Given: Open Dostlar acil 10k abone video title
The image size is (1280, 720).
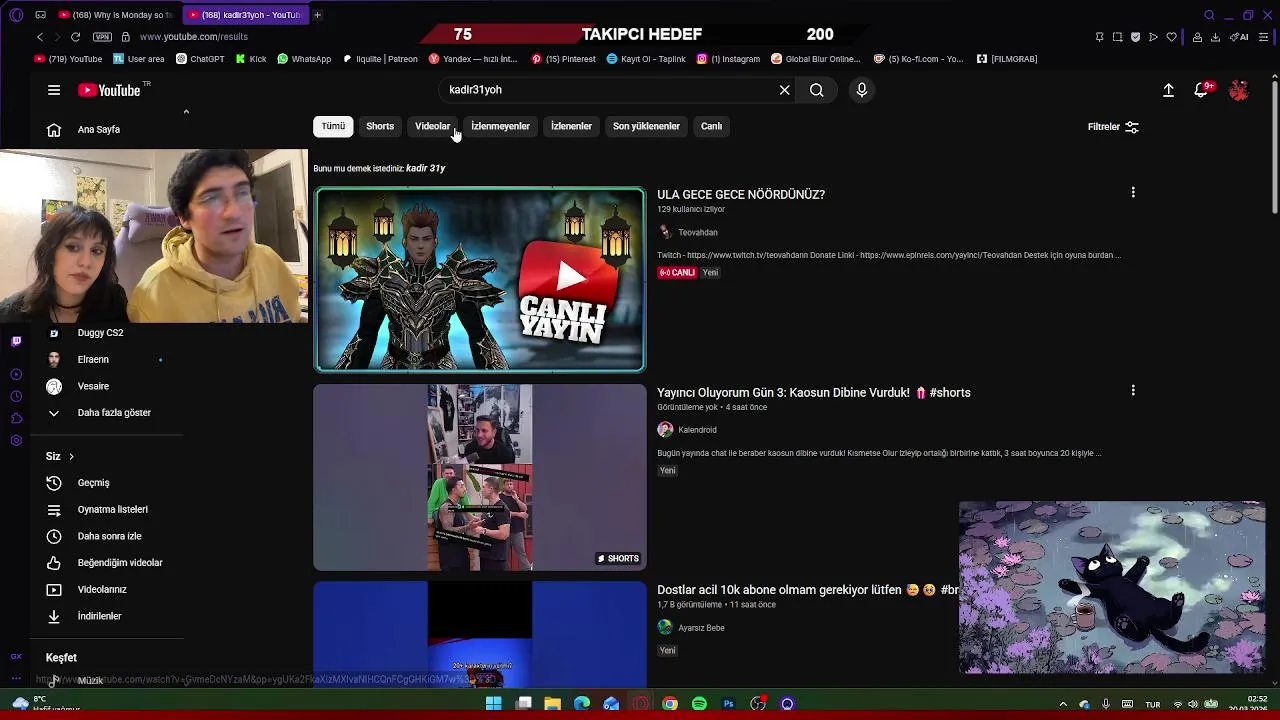Looking at the screenshot, I should pos(807,590).
